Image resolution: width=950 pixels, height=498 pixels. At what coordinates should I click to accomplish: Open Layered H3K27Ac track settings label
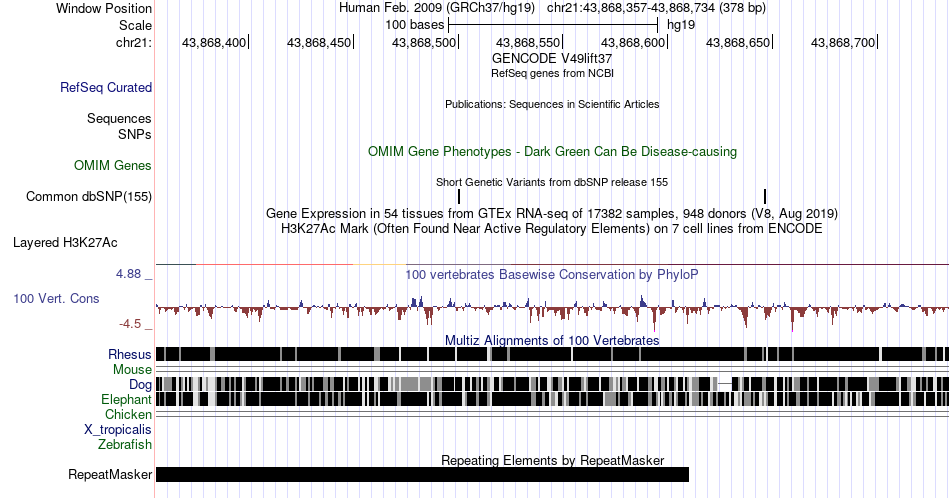tap(65, 242)
